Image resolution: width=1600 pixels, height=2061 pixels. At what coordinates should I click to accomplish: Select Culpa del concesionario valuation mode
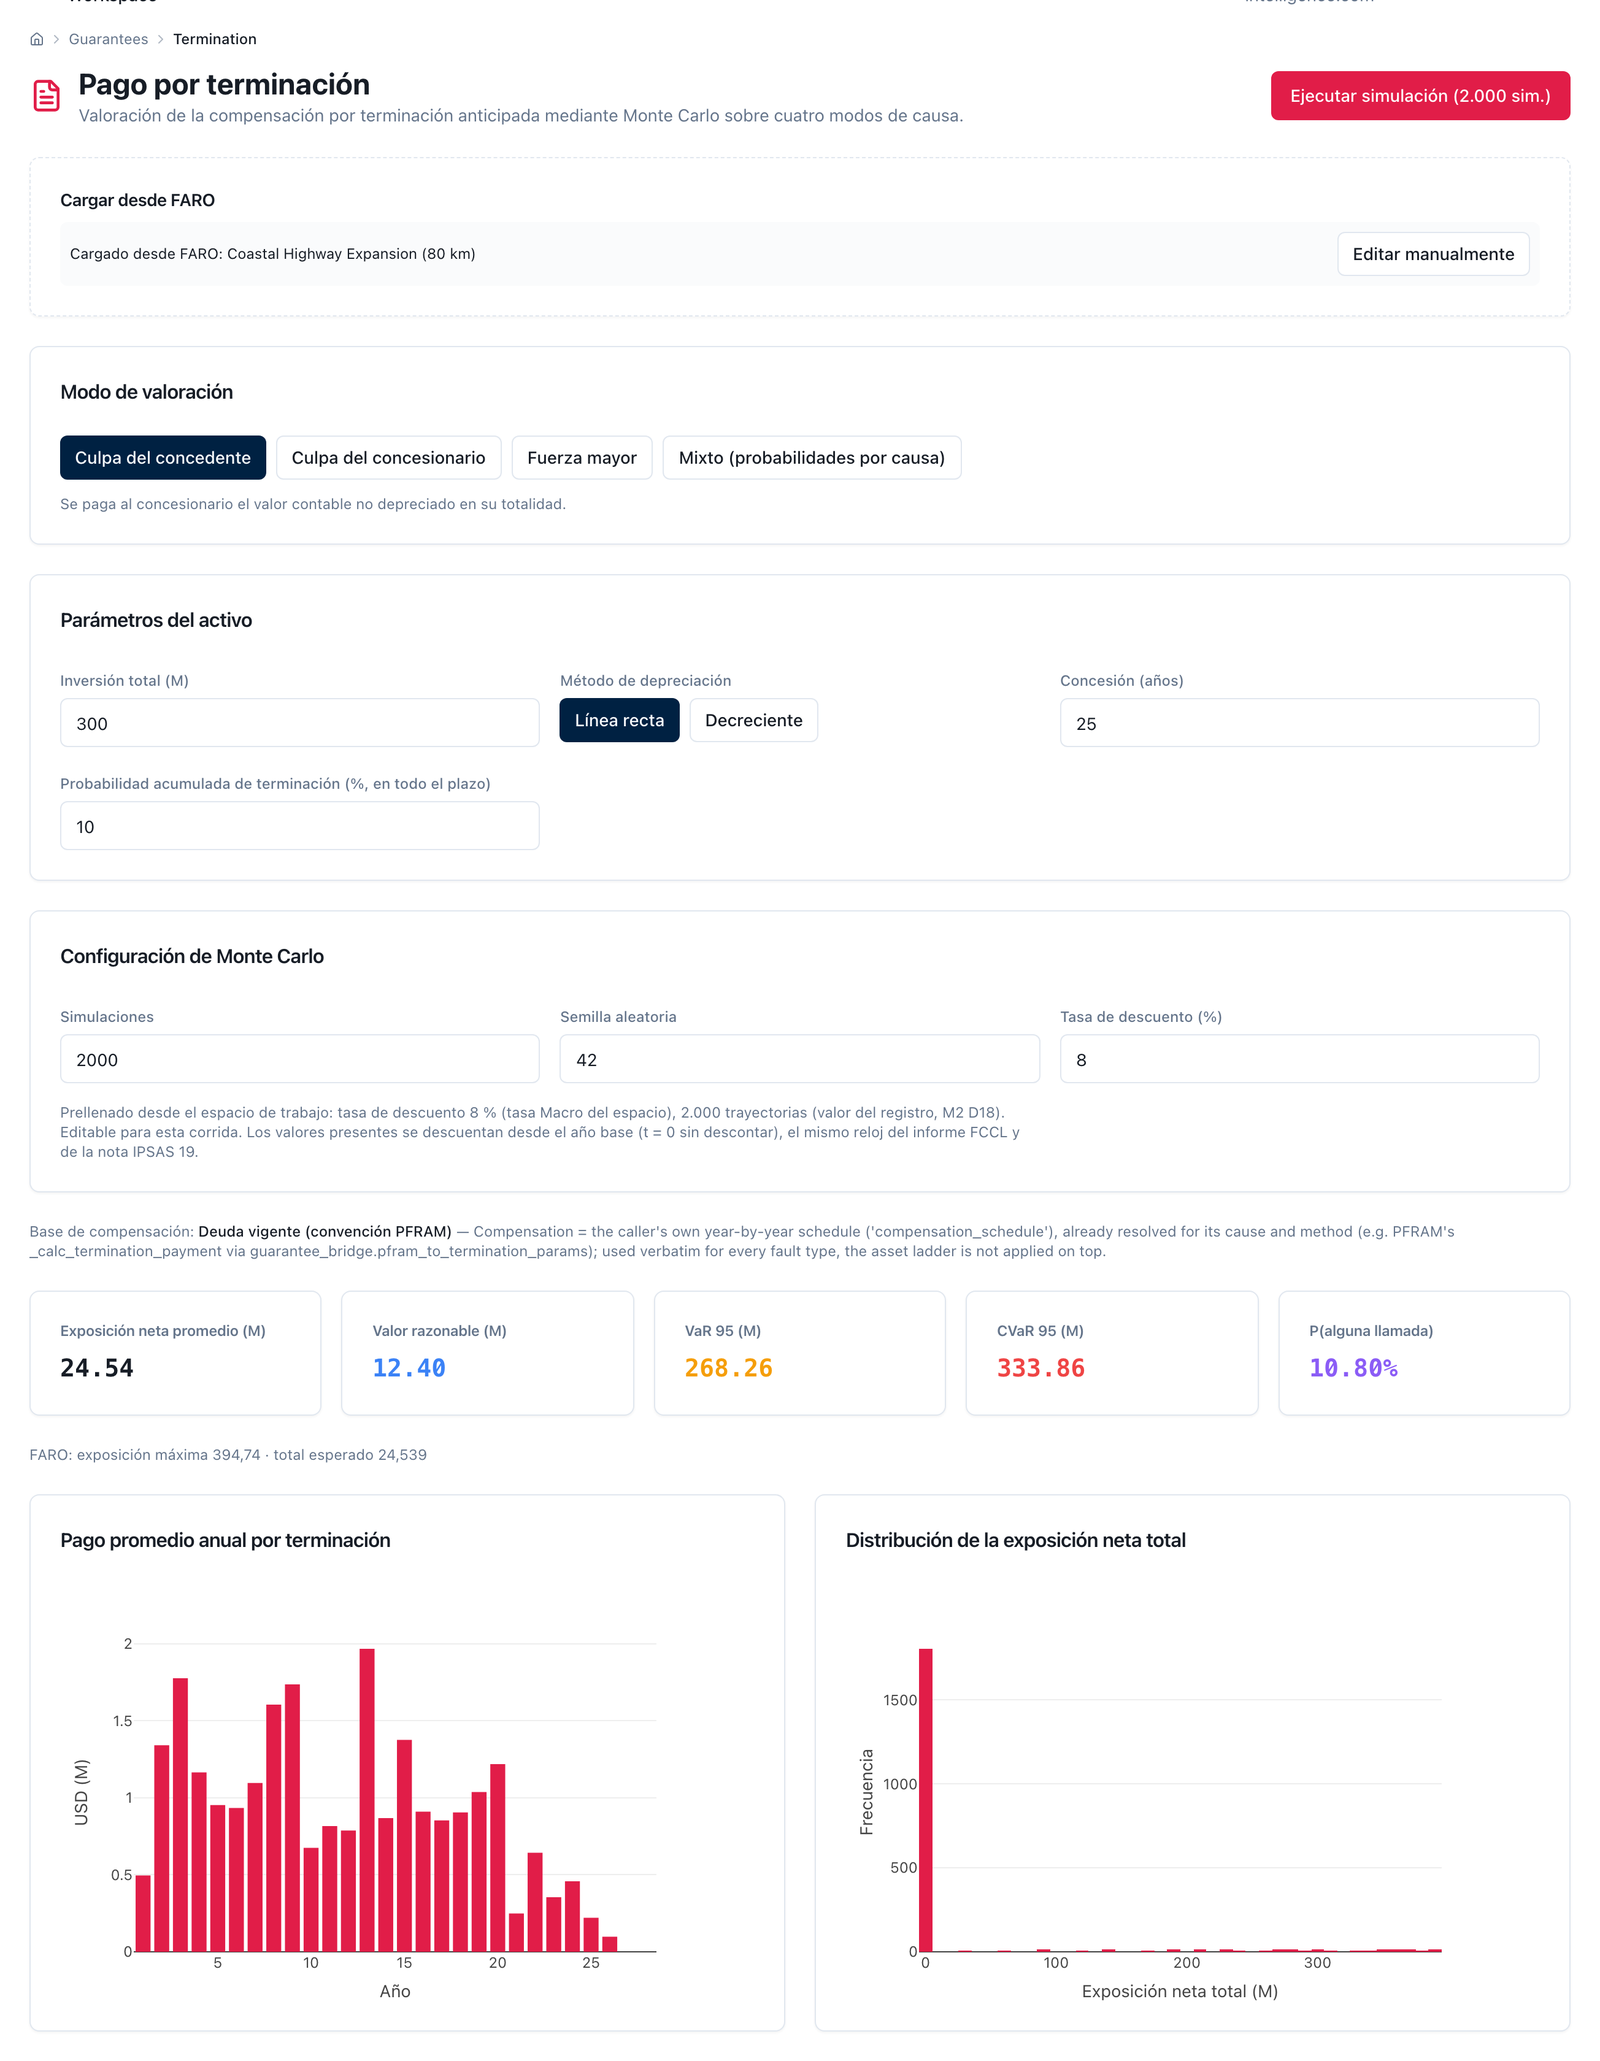389,458
